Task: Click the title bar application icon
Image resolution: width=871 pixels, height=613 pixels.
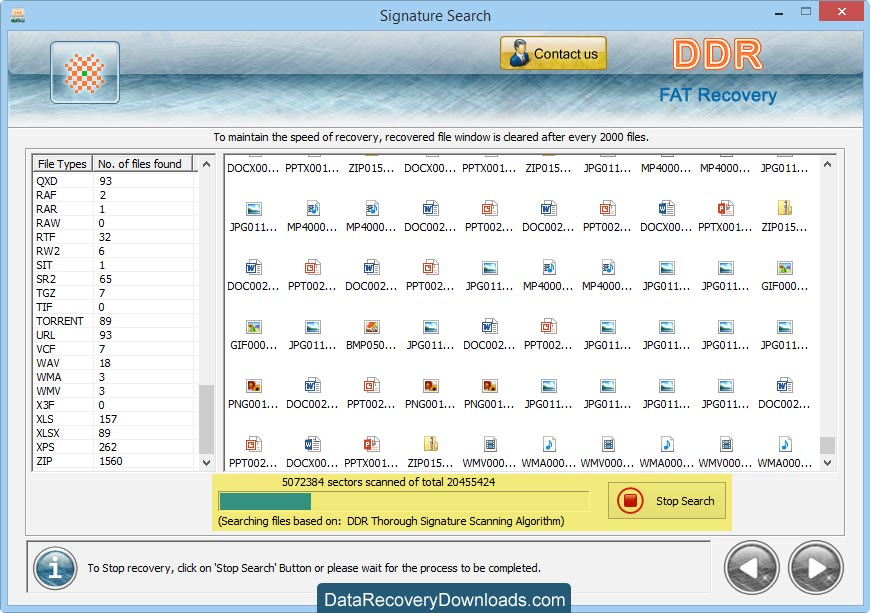Action: [18, 15]
